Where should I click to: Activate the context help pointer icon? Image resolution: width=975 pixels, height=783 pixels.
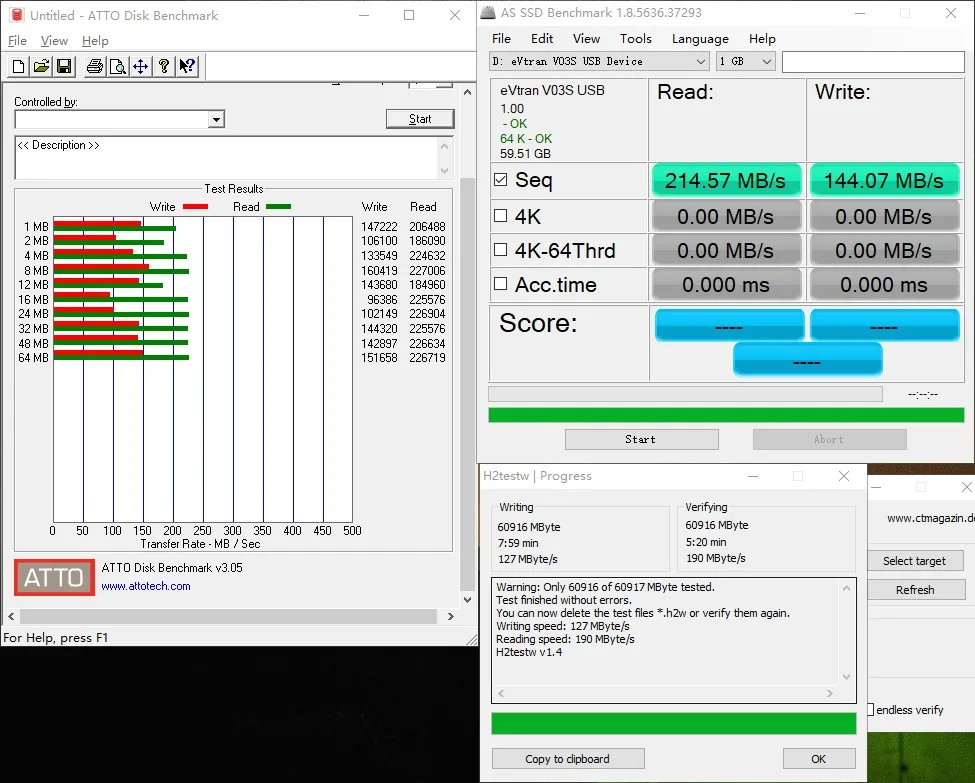click(187, 67)
